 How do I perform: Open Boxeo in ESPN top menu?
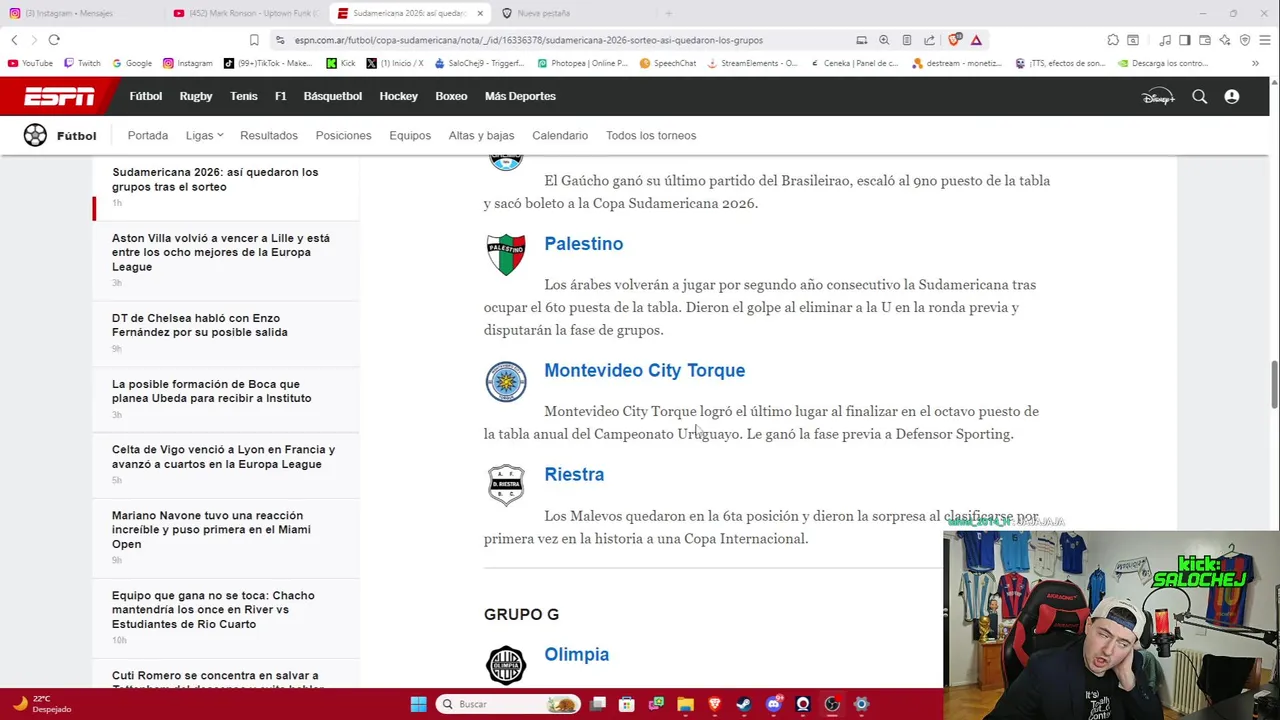[451, 96]
